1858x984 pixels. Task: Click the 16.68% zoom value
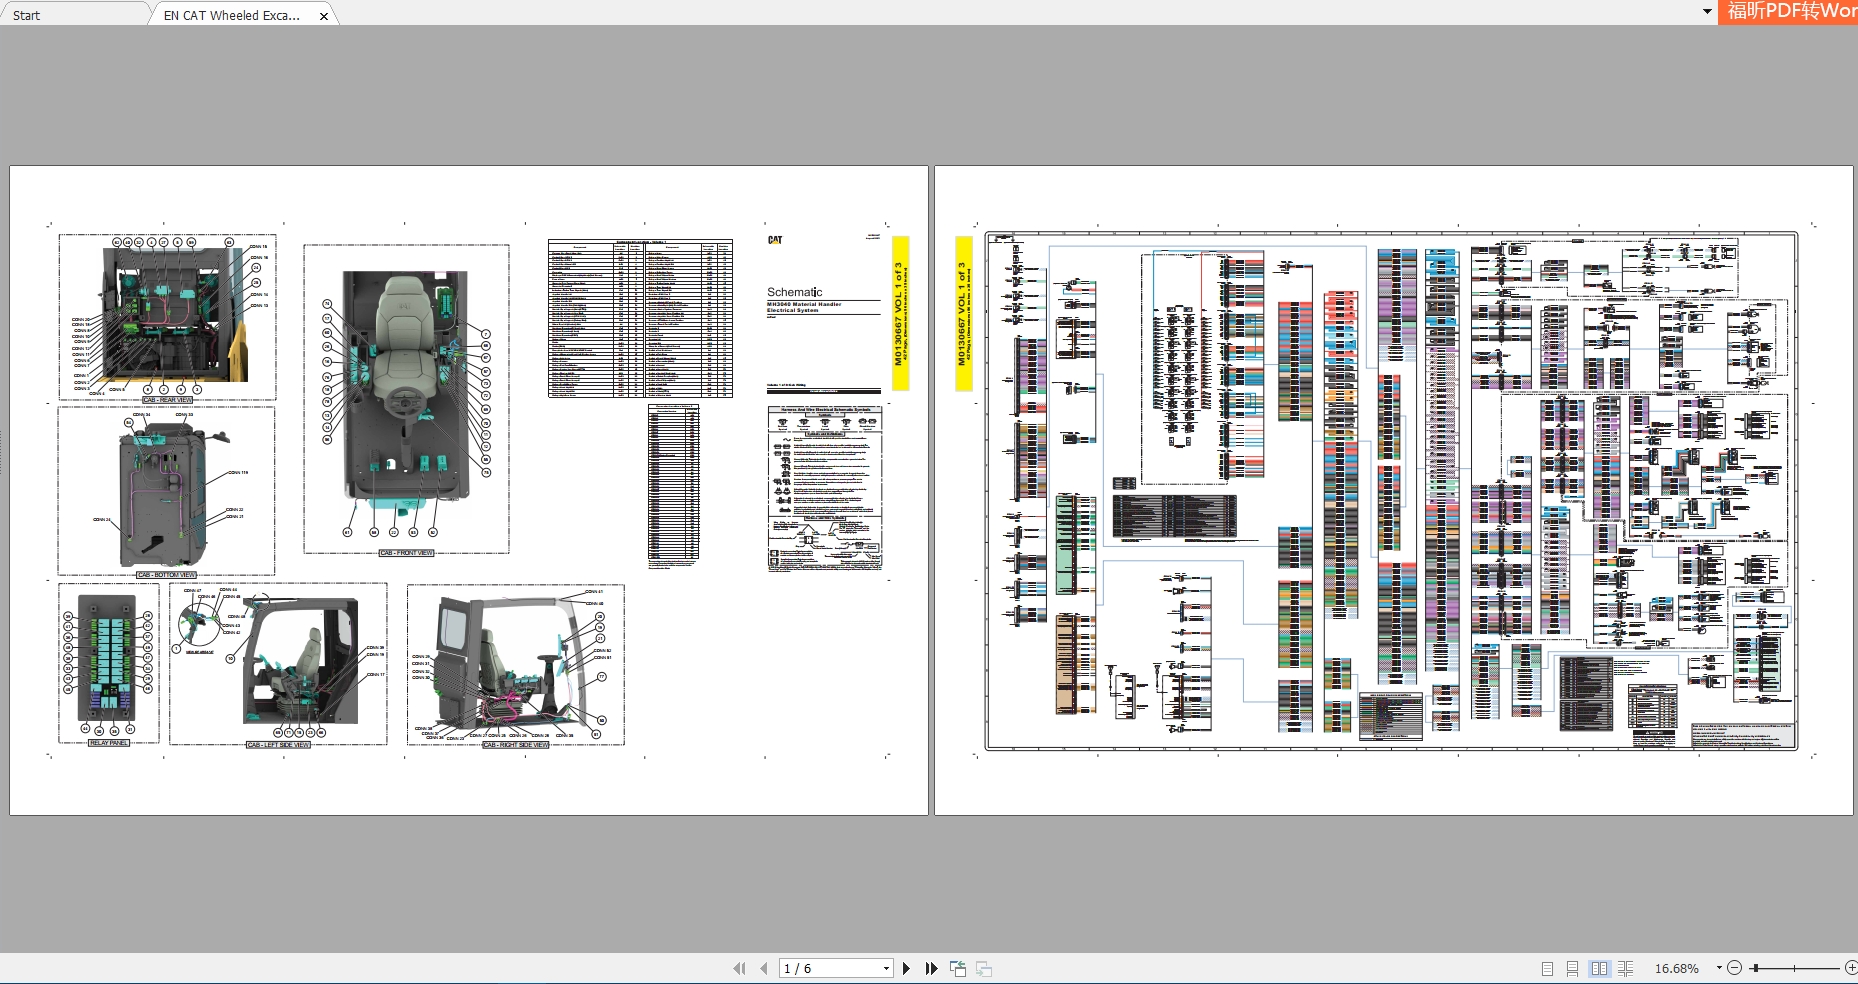(1677, 968)
